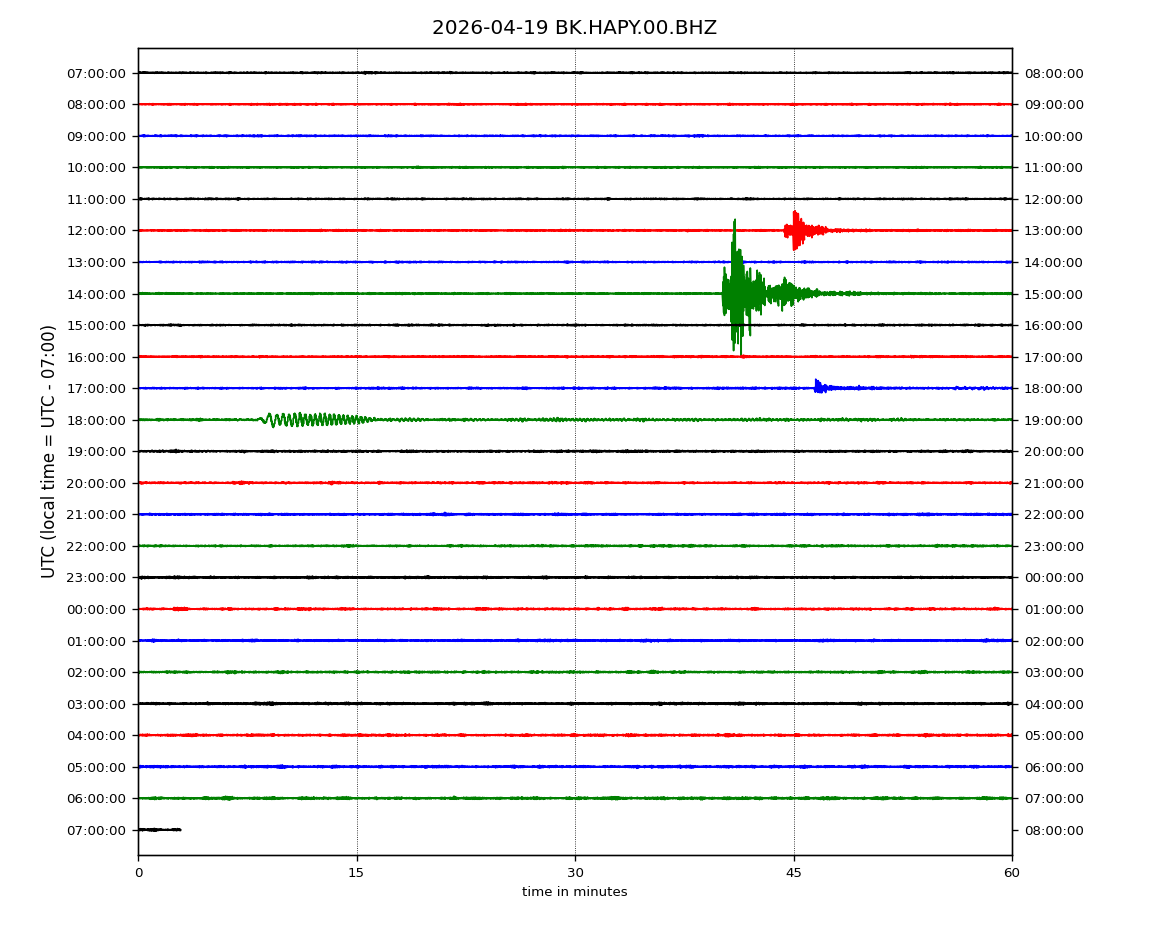Click the 18:00:00 label on the left UTC axis

[97, 420]
